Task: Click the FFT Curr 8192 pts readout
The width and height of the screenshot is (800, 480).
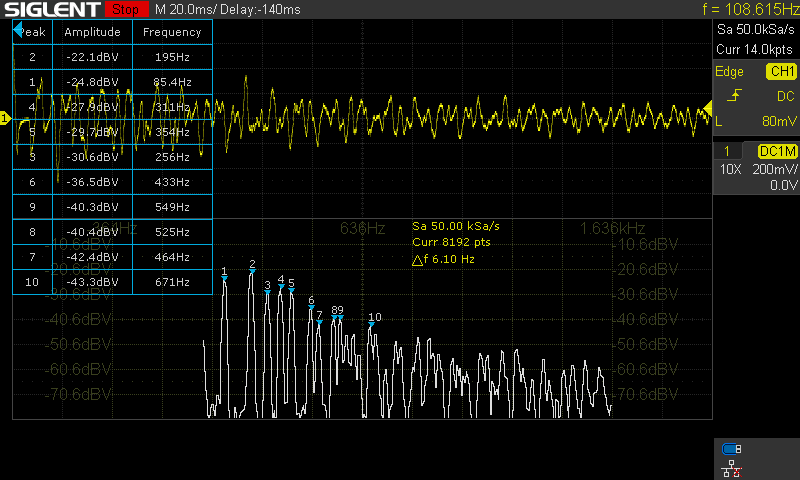Action: pyautogui.click(x=451, y=242)
